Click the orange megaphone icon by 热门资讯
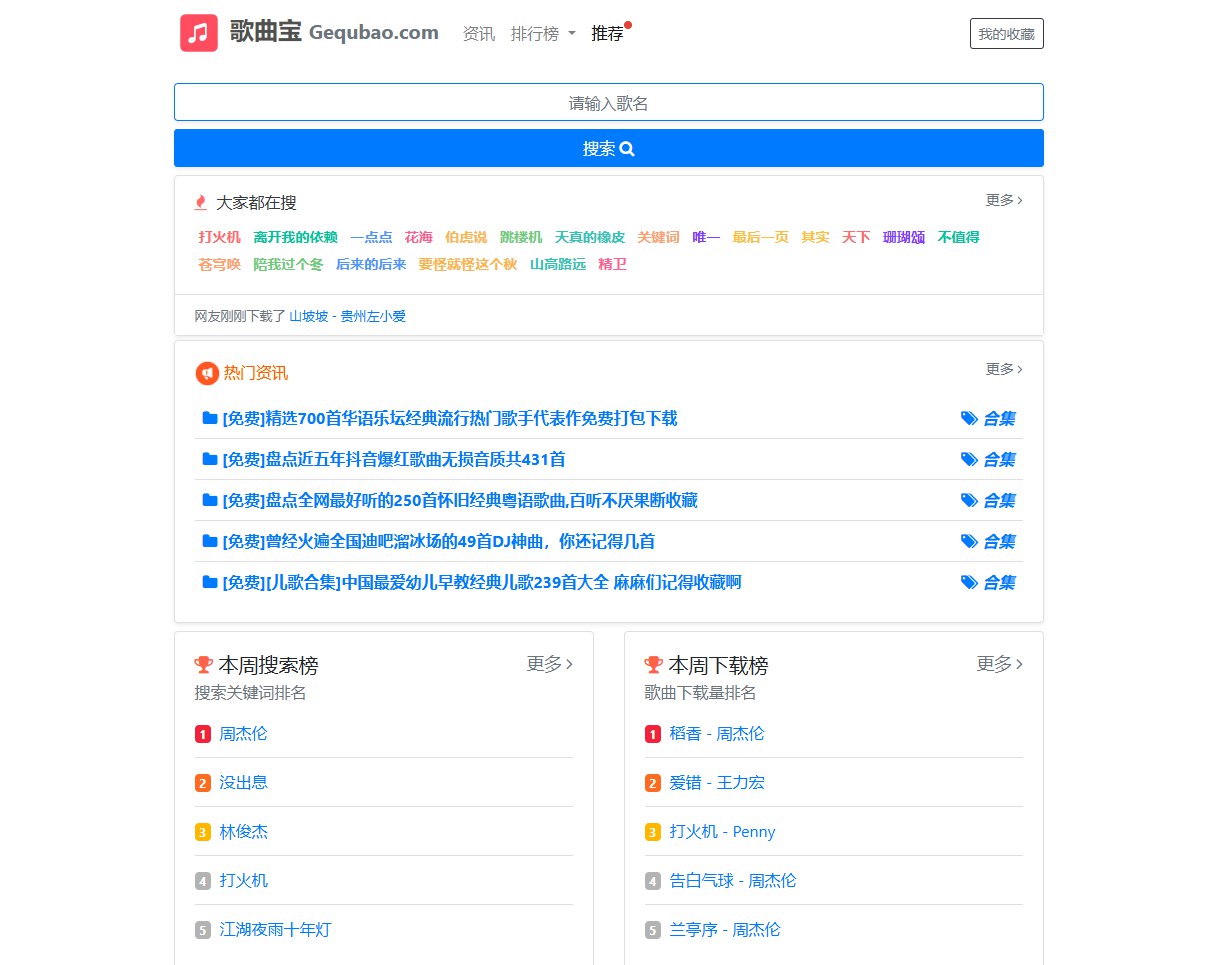This screenshot has width=1213, height=965. click(x=207, y=373)
